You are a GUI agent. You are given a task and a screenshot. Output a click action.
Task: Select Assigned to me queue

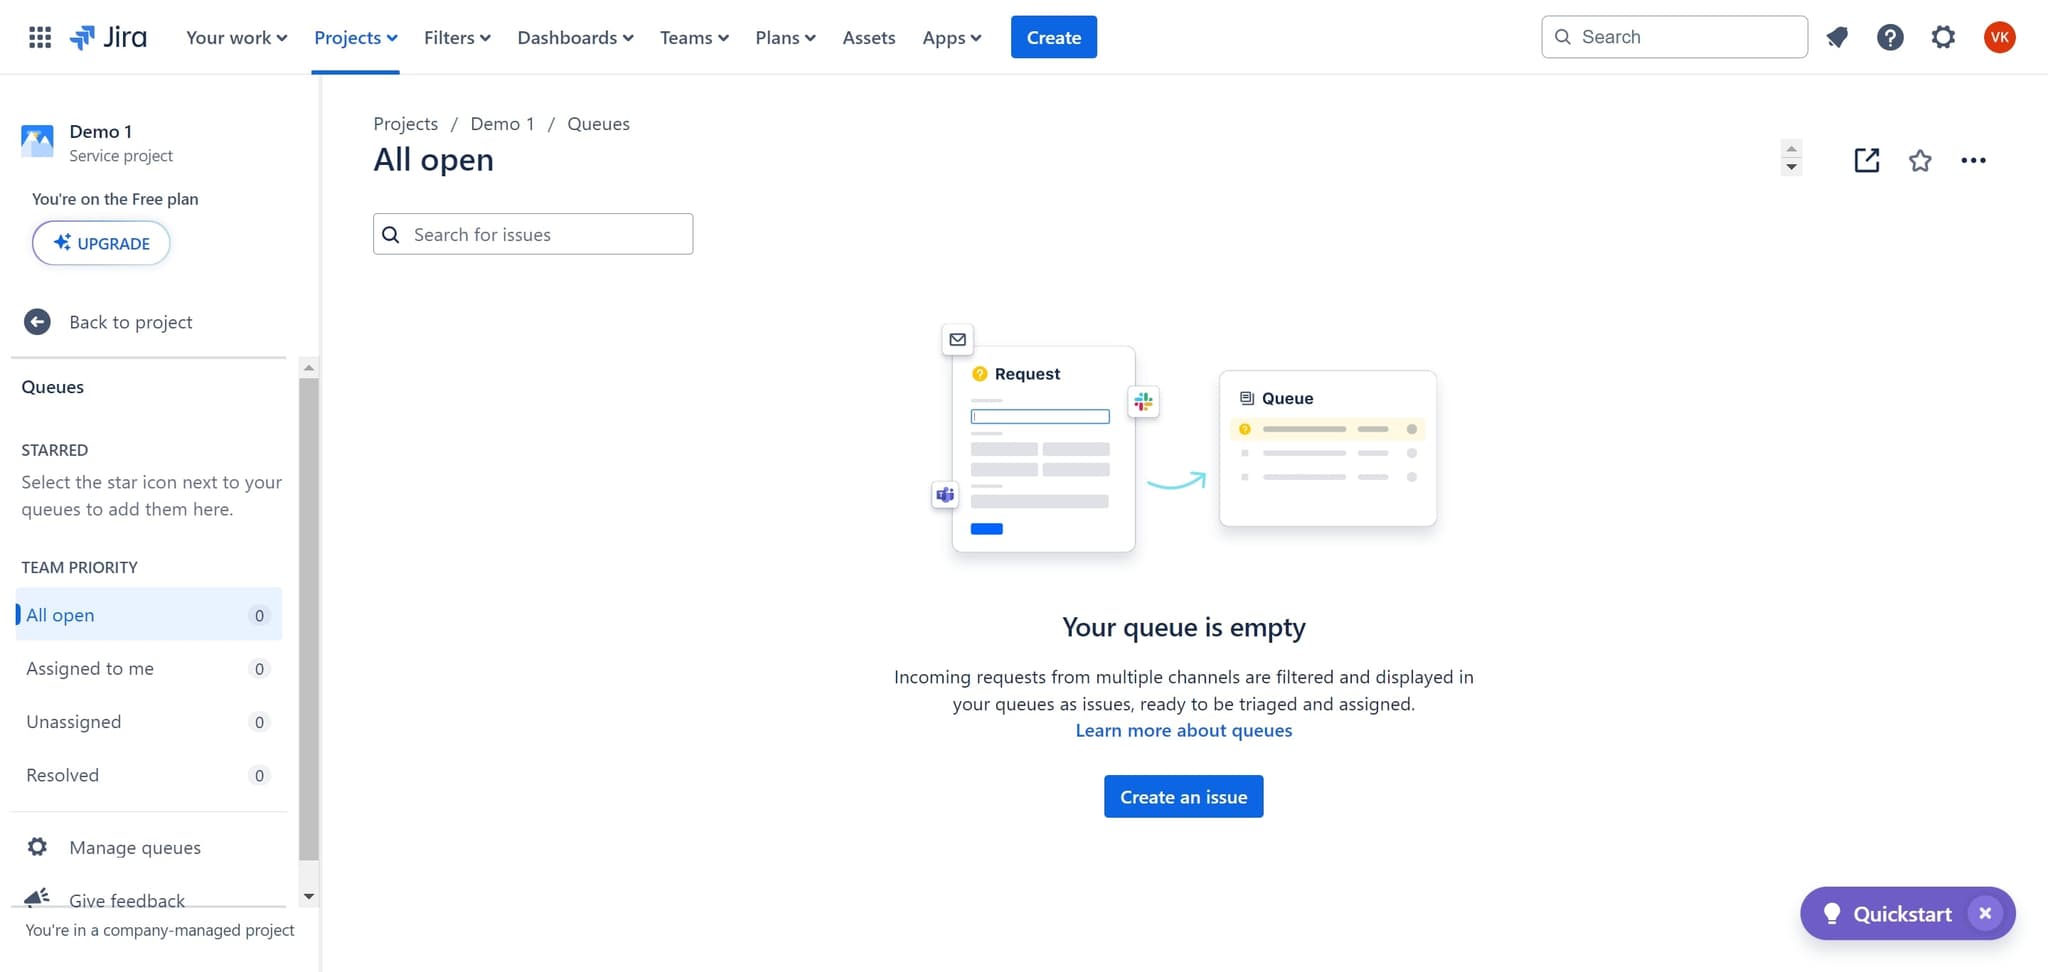coord(90,668)
